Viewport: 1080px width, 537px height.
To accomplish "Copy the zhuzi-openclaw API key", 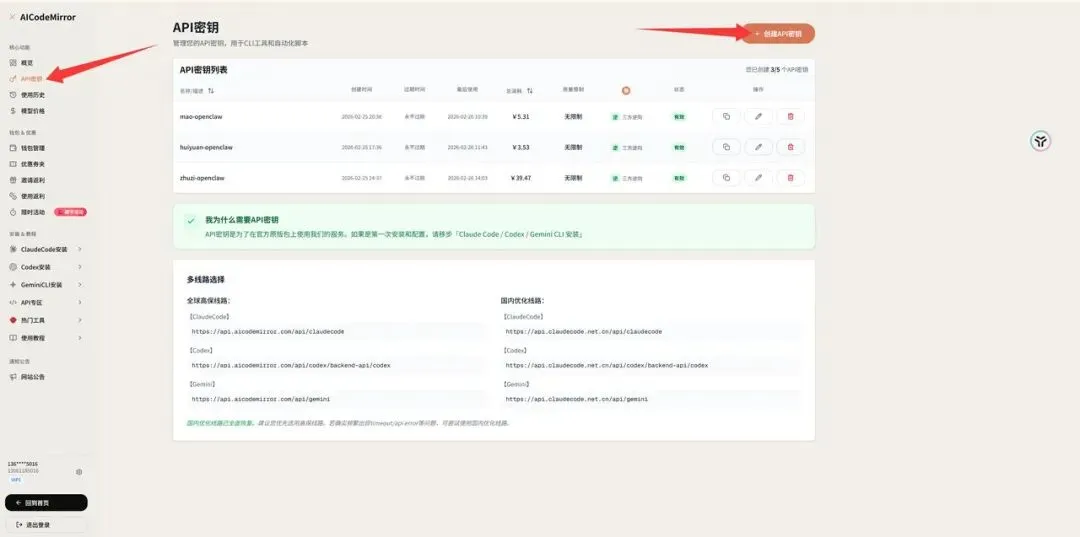I will 726,178.
